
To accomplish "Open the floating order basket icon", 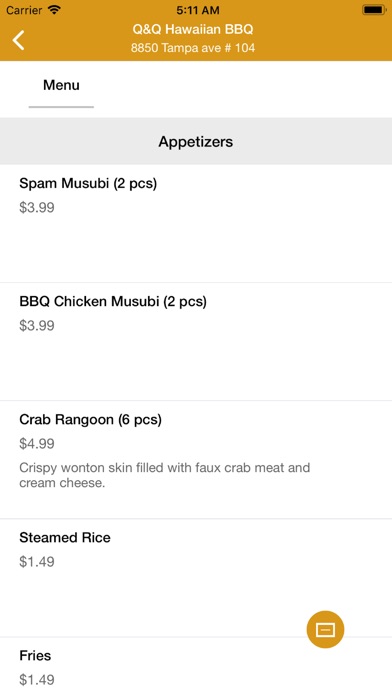I will pos(325,629).
